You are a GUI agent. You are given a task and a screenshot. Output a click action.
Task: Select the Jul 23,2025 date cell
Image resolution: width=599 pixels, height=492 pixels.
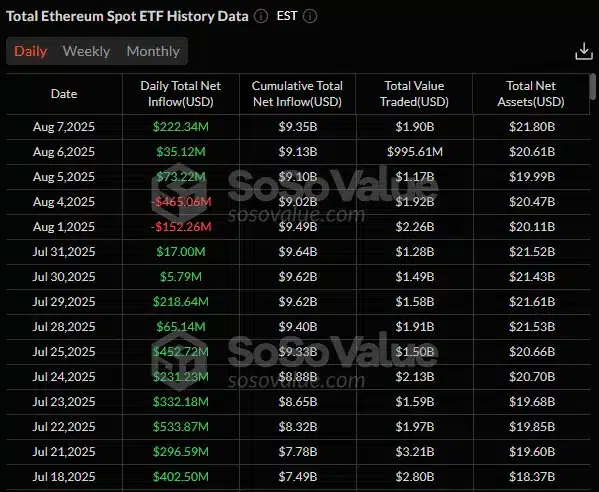point(64,402)
